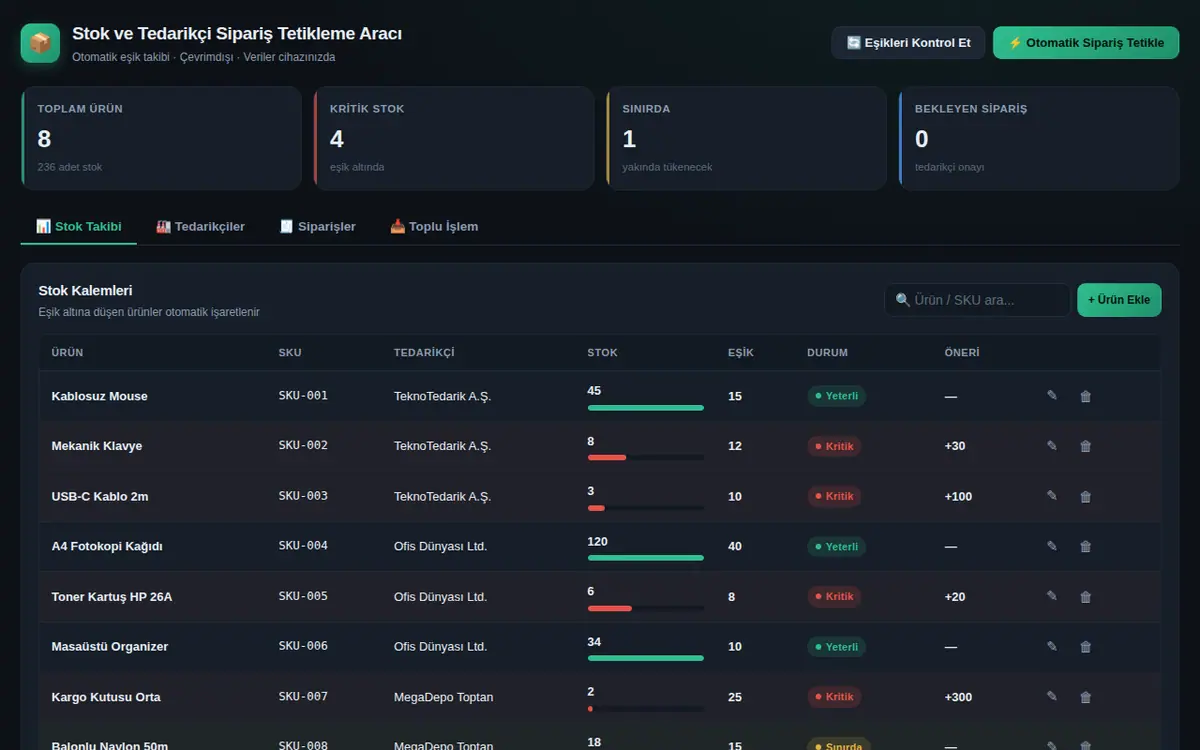Delete Kargo Kutusu Orta via trash icon
This screenshot has width=1200, height=750.
1086,697
